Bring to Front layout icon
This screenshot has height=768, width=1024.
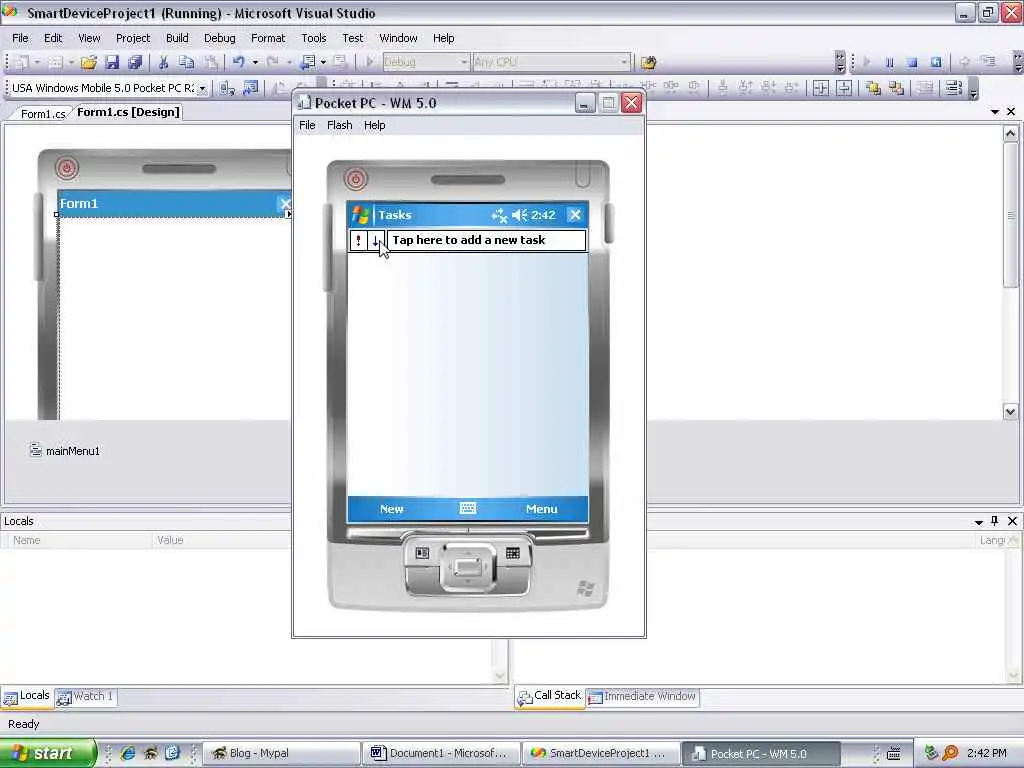click(x=873, y=88)
